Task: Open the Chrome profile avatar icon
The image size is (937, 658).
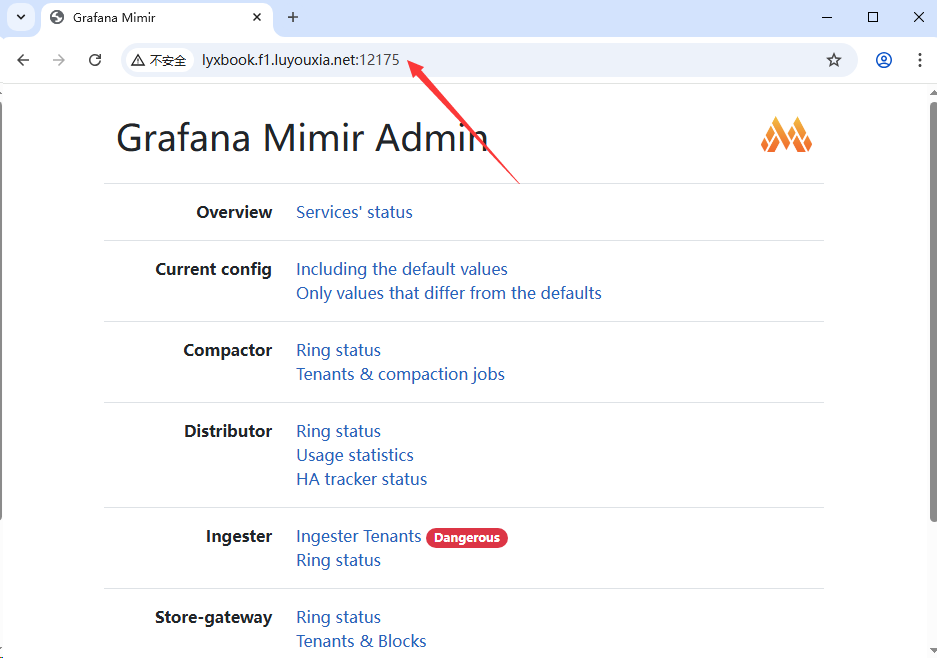Action: 883,60
